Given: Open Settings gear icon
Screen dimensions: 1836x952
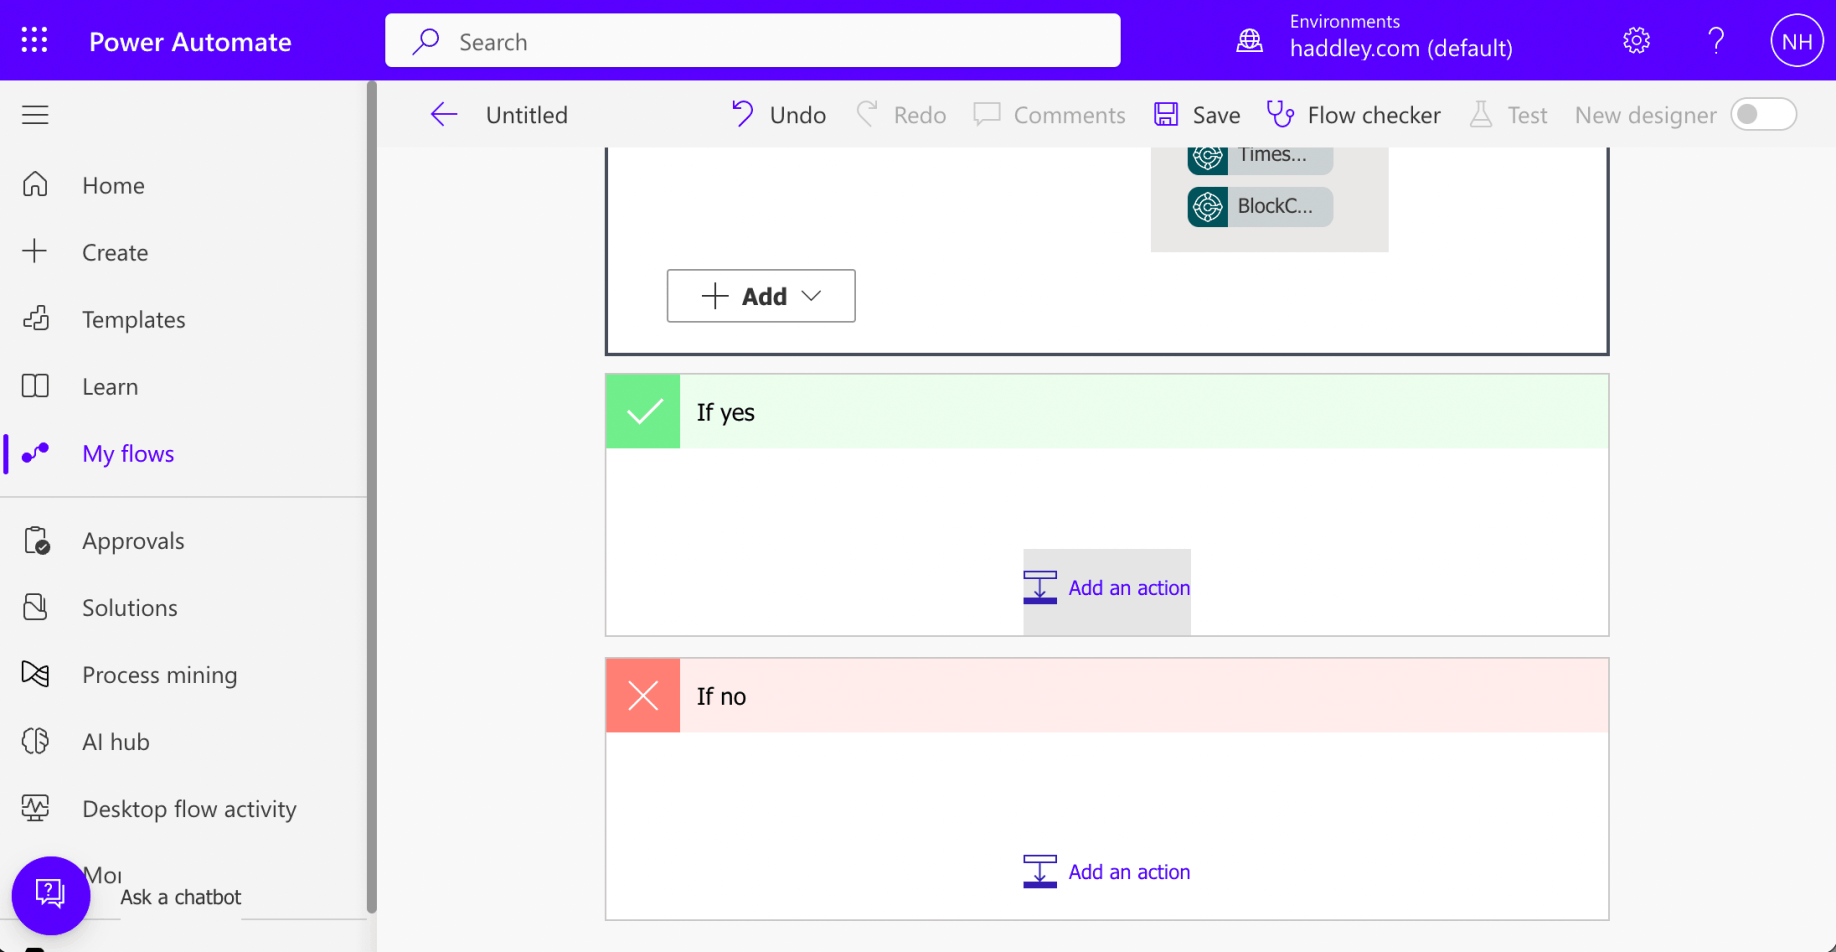Looking at the screenshot, I should (1636, 41).
